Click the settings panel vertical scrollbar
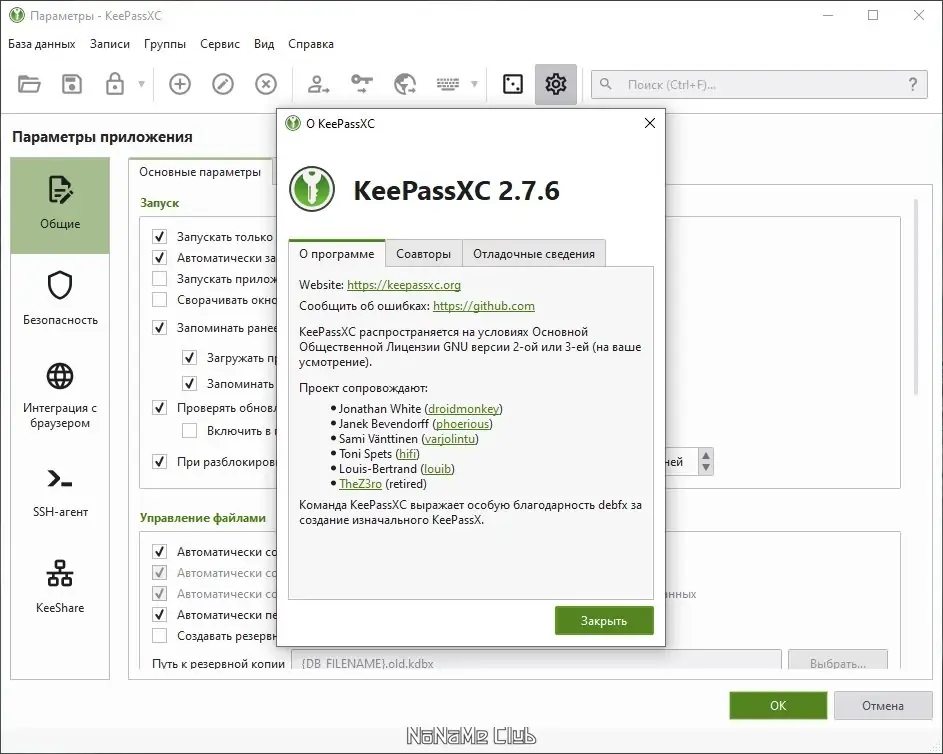This screenshot has width=943, height=754. click(916, 298)
